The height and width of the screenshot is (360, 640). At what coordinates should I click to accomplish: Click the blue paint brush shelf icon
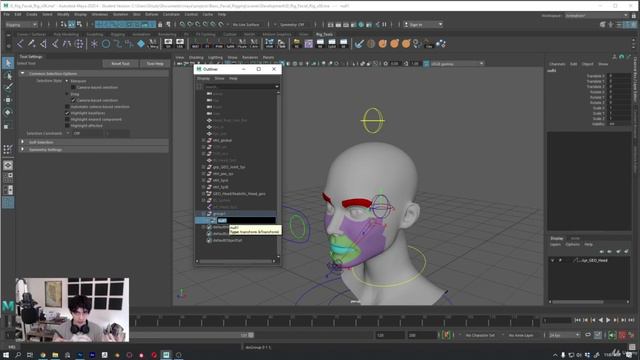point(359,44)
